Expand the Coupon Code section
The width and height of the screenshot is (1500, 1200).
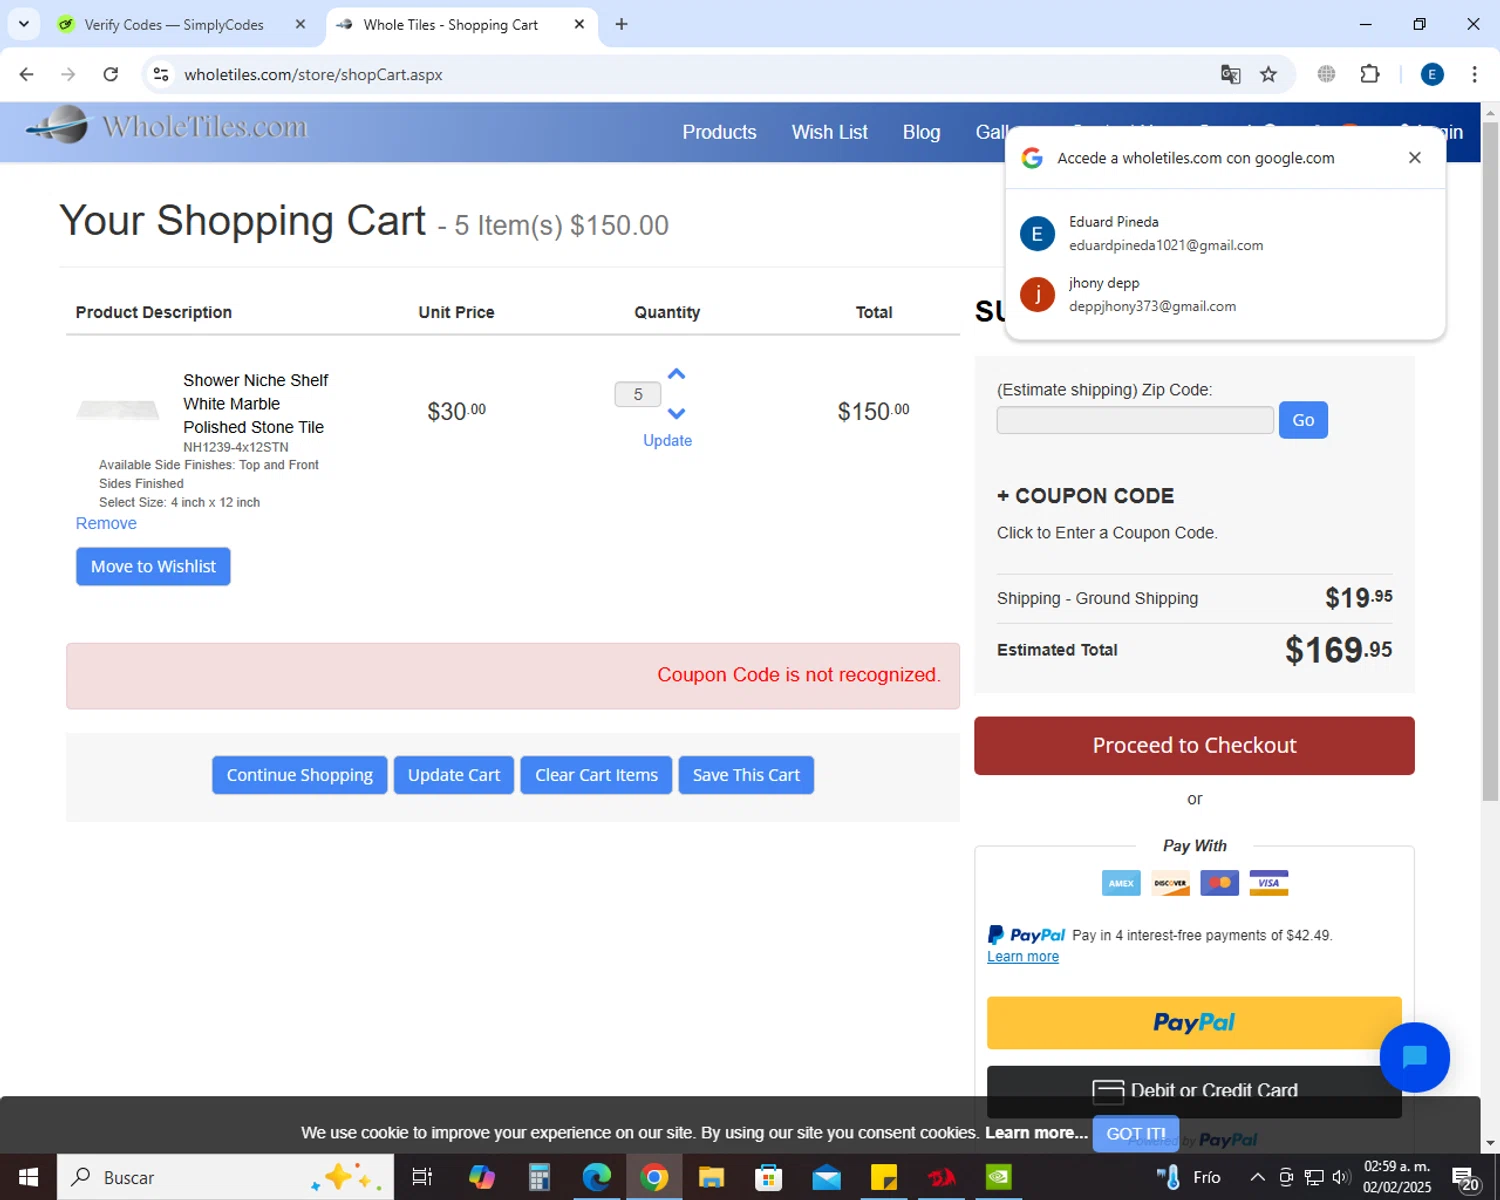(x=1086, y=496)
